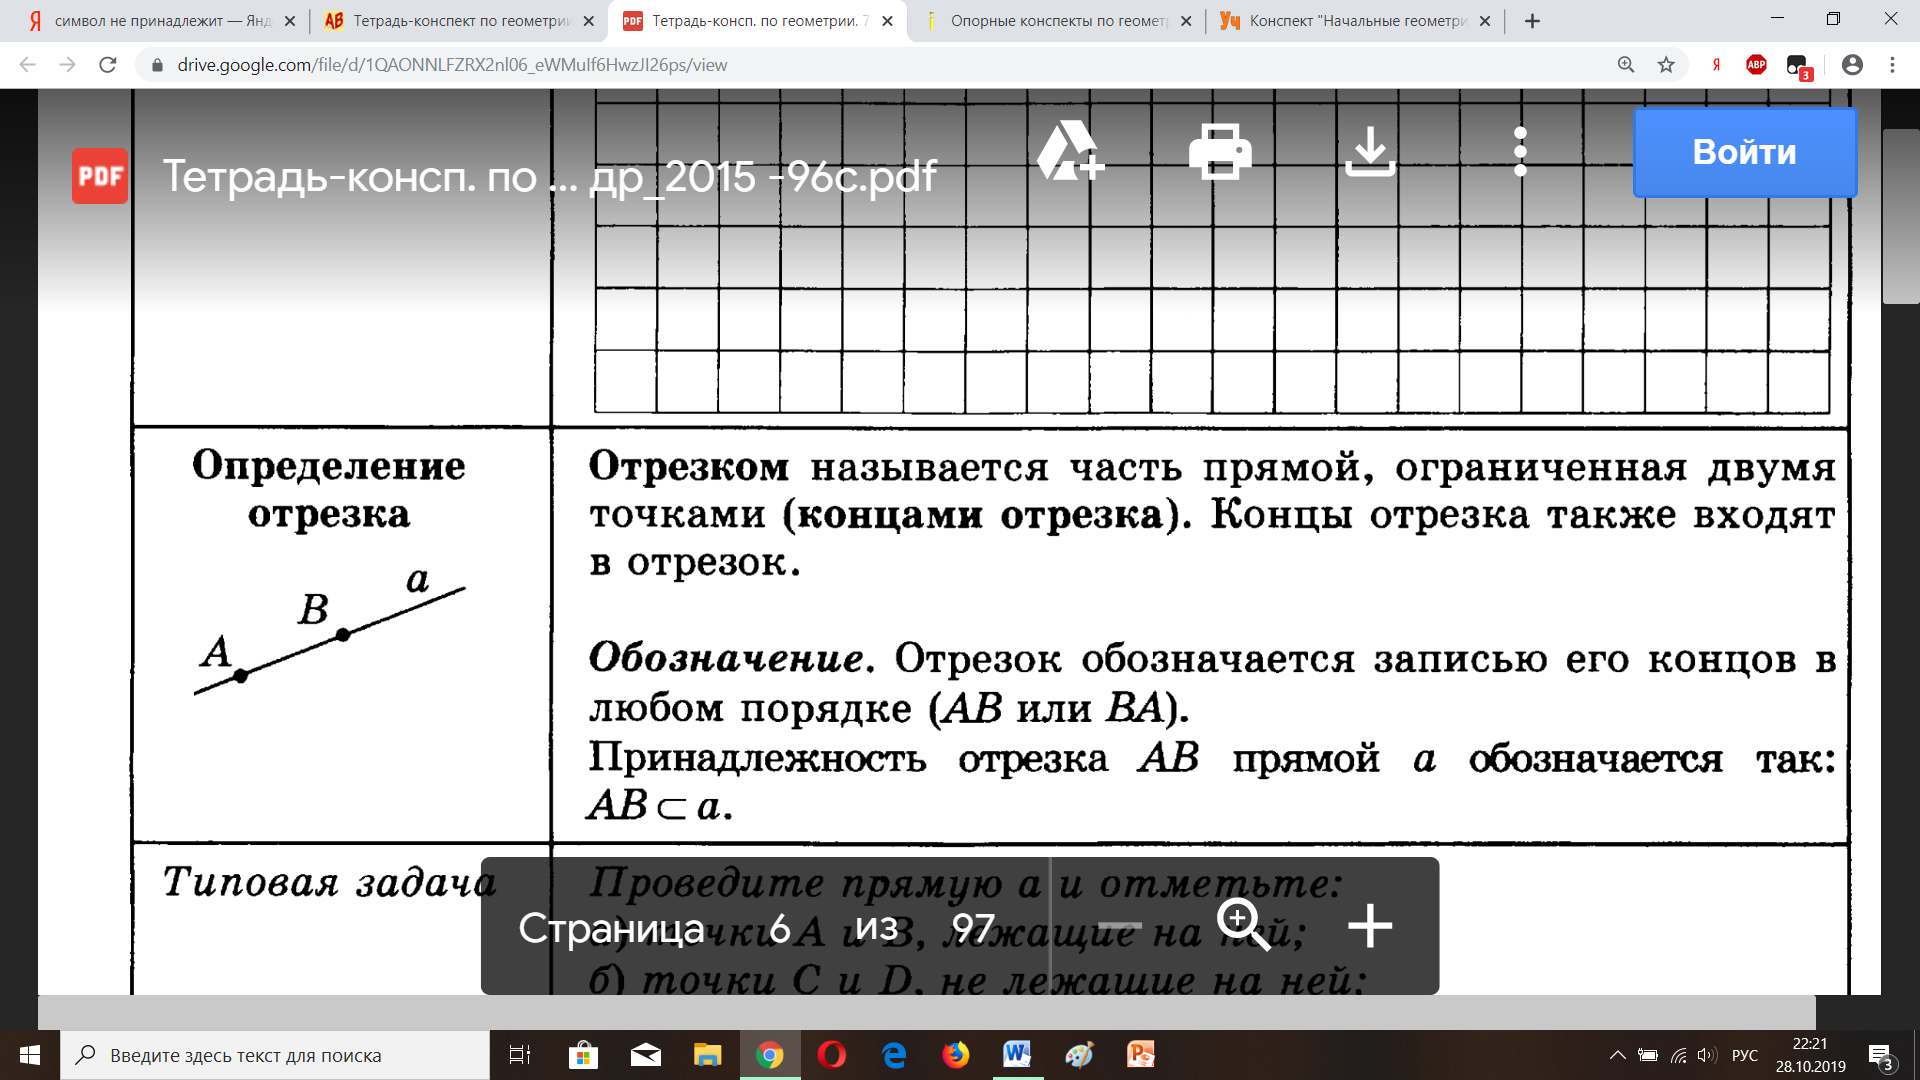Open File Explorer from taskbar
1920x1080 pixels.
coord(708,1055)
